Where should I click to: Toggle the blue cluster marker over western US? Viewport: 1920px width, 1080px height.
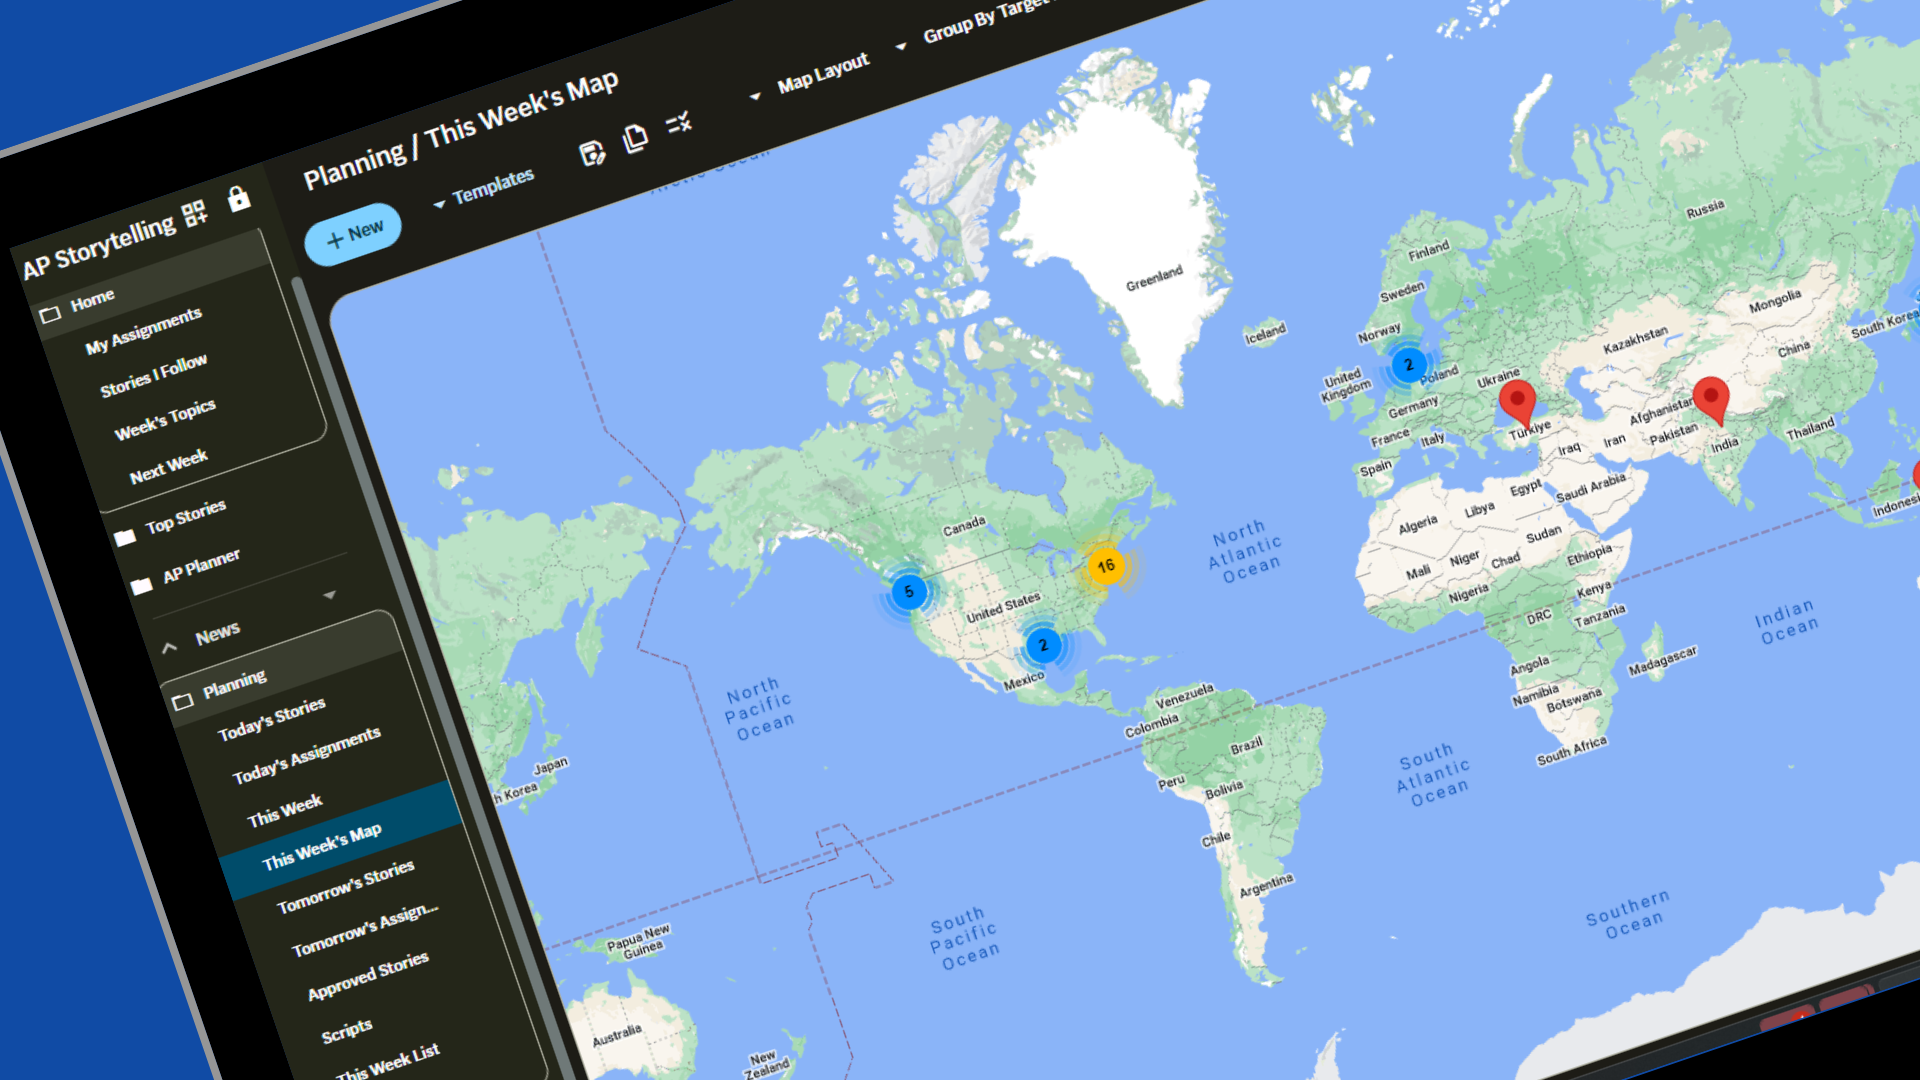pos(909,592)
